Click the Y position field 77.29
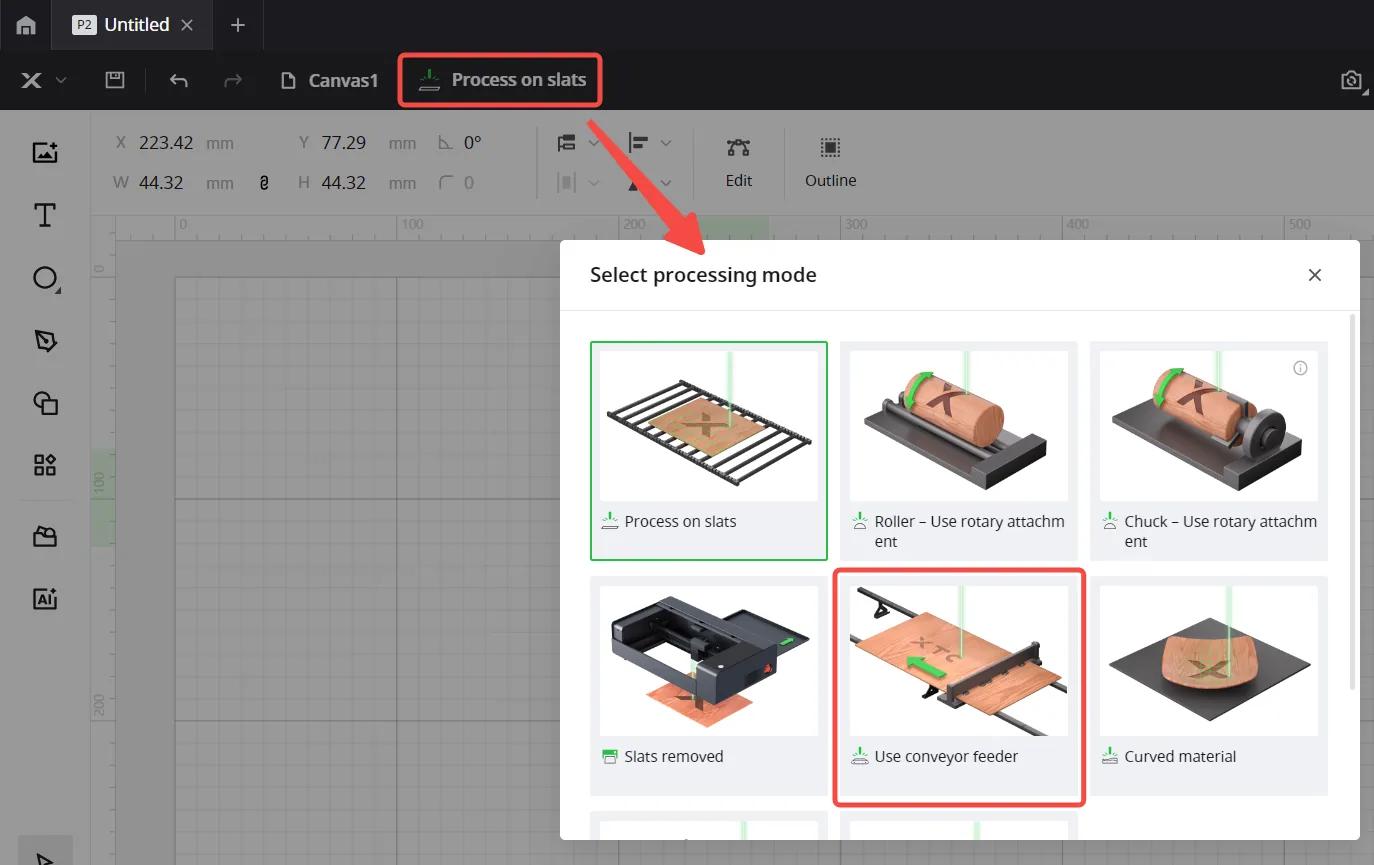This screenshot has width=1374, height=865. pos(358,143)
